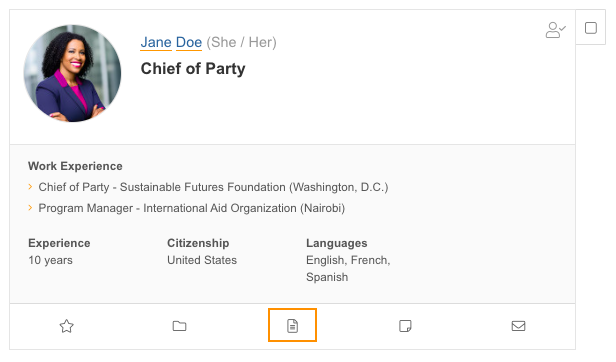Click the sticky note icon
Screen dimensions: 616x362
click(x=405, y=326)
